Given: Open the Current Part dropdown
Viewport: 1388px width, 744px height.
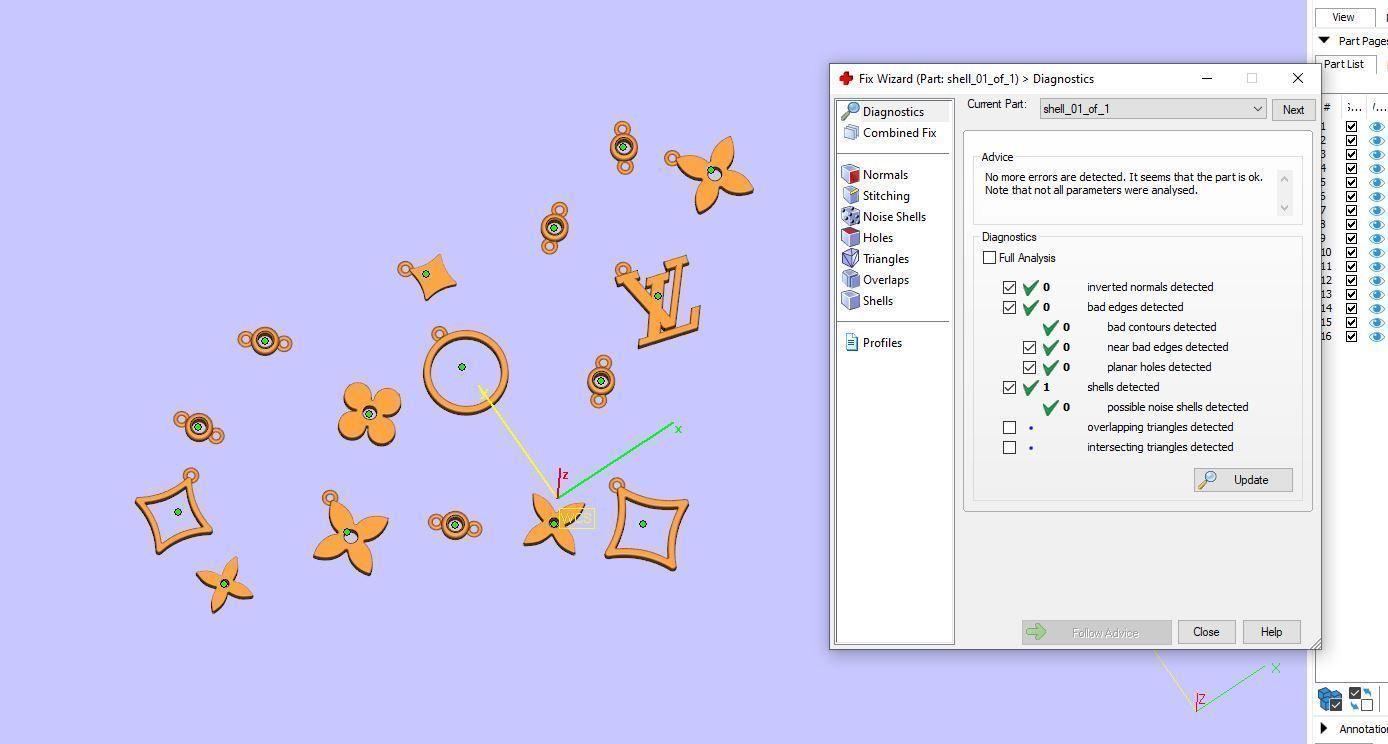Looking at the screenshot, I should pyautogui.click(x=1153, y=109).
